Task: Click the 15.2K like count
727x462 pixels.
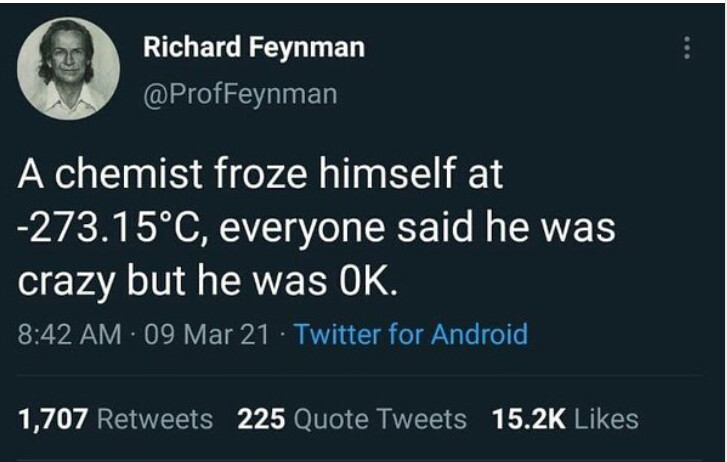Action: point(530,418)
